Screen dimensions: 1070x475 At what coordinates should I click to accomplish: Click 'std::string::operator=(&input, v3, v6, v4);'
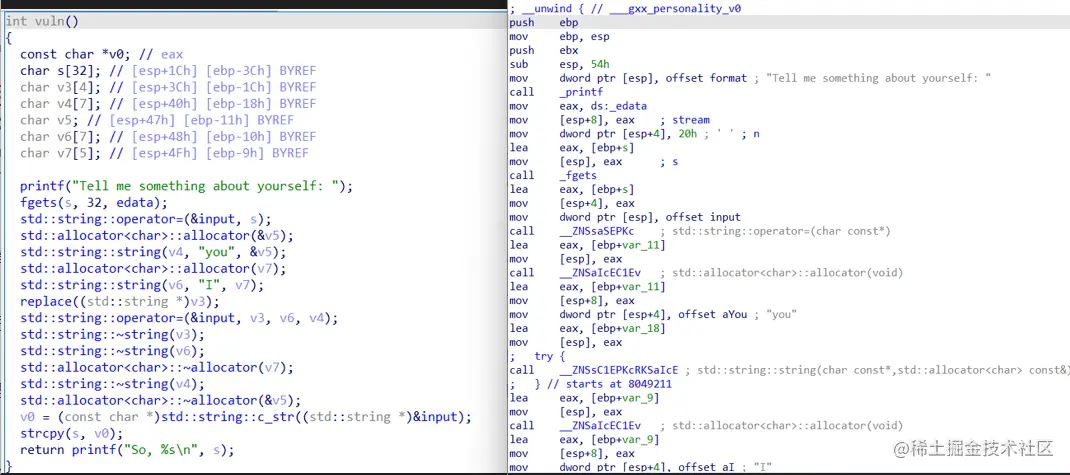coord(179,318)
